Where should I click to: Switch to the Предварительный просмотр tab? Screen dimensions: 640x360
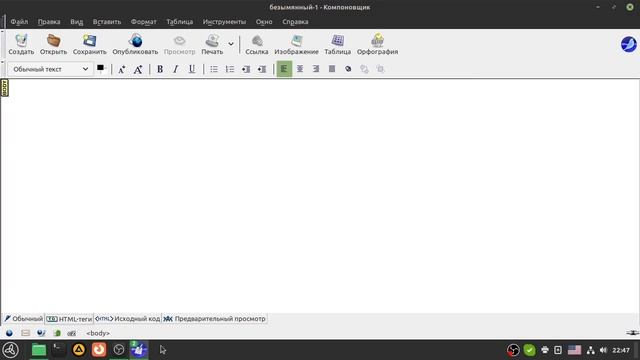pos(214,318)
